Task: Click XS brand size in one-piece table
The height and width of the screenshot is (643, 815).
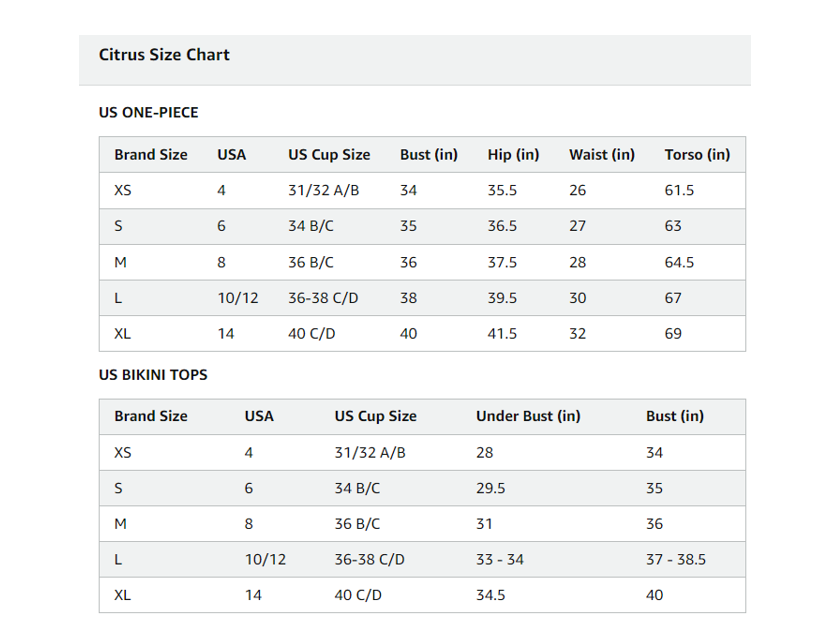Action: coord(123,190)
